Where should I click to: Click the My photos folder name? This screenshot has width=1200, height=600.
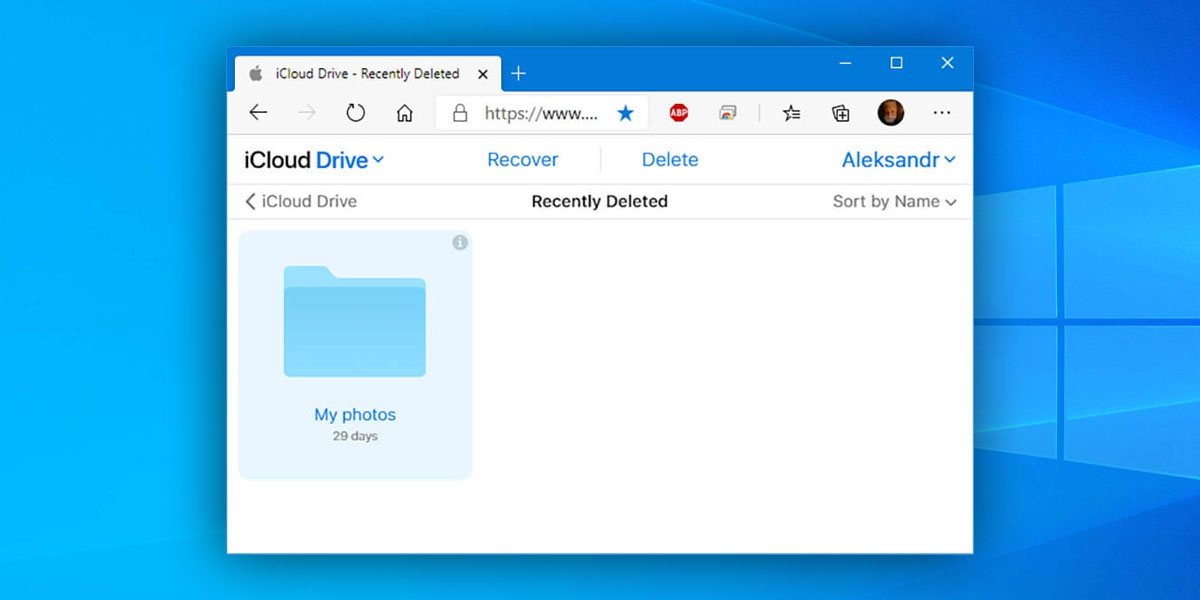355,414
